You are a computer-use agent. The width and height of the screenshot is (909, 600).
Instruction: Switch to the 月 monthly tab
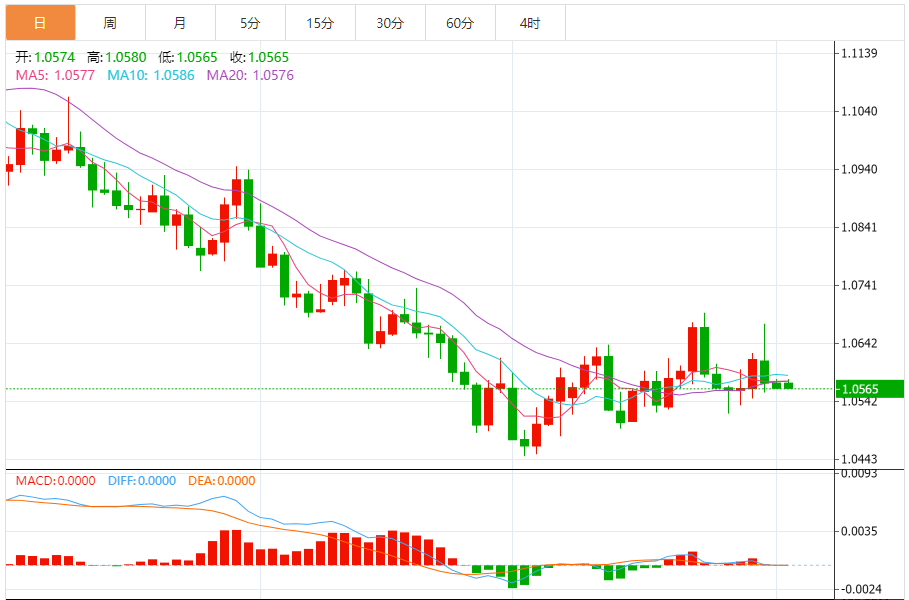click(x=180, y=23)
